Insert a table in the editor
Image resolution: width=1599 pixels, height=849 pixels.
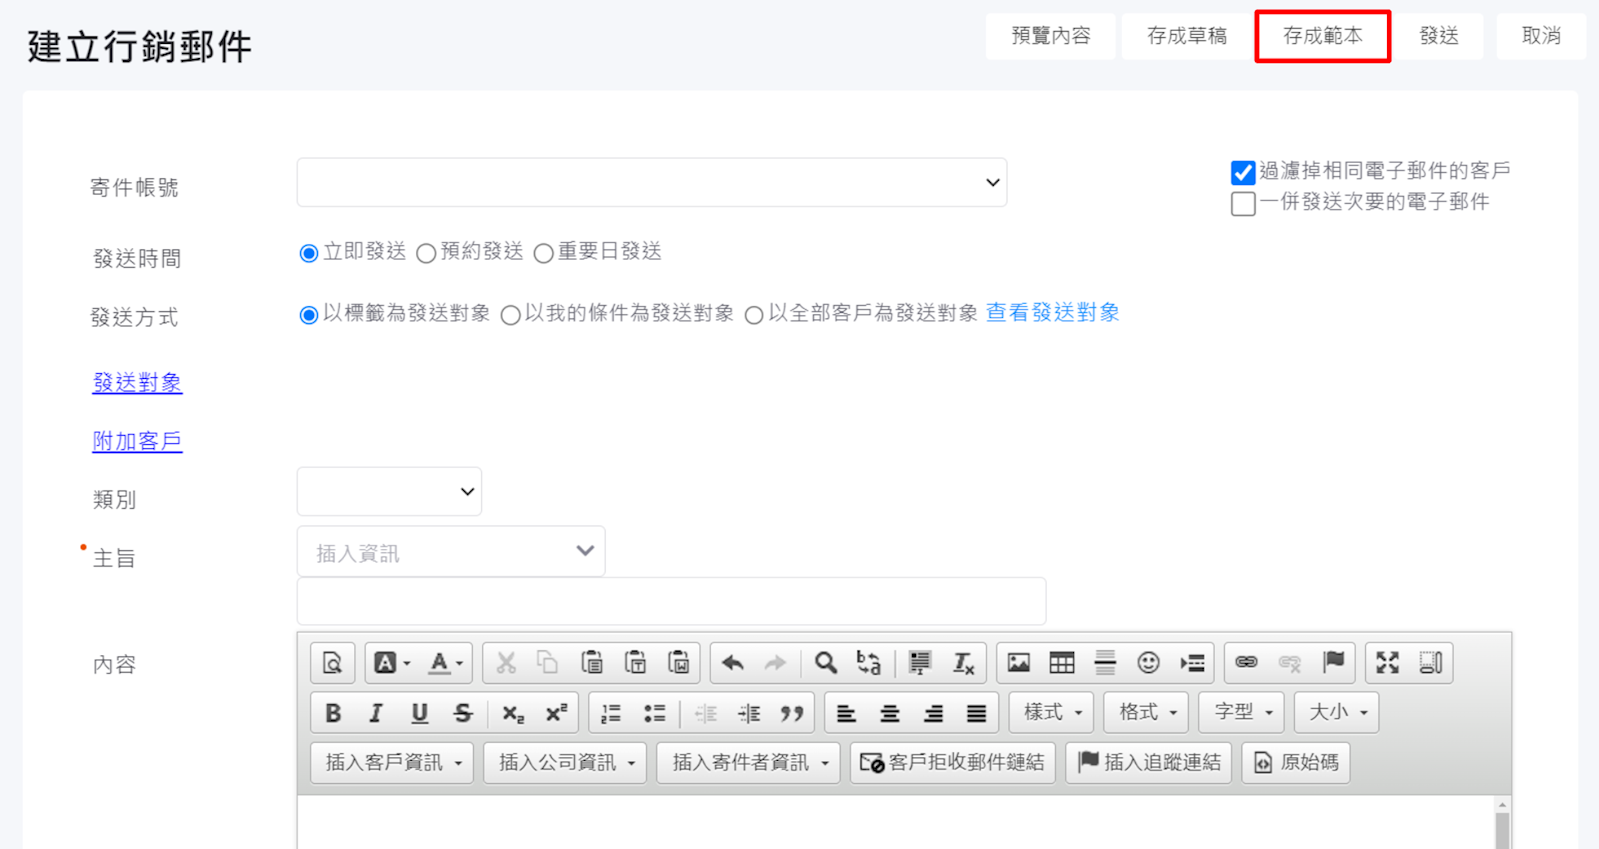1061,663
